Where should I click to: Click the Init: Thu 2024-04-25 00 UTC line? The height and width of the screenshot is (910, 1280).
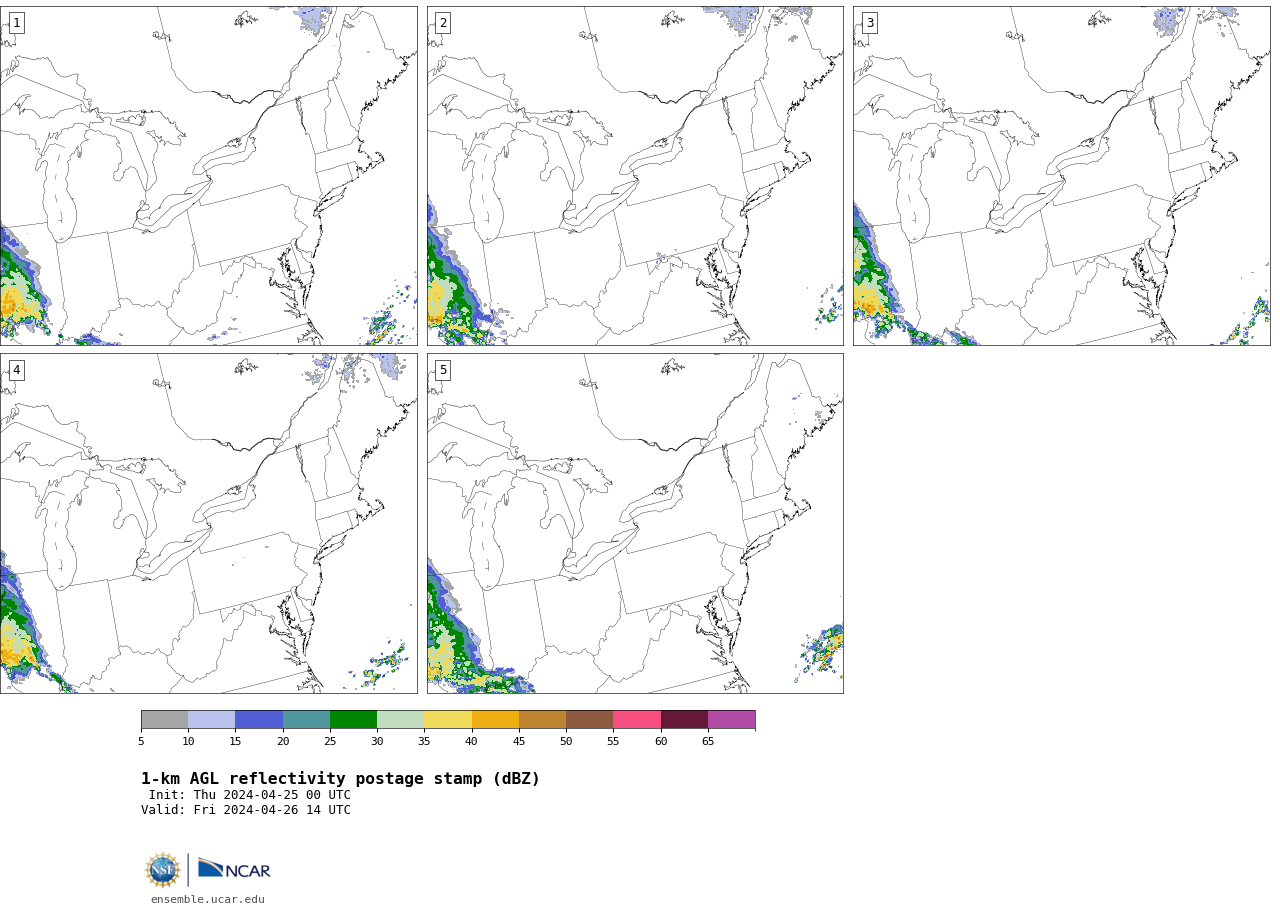pyautogui.click(x=250, y=796)
